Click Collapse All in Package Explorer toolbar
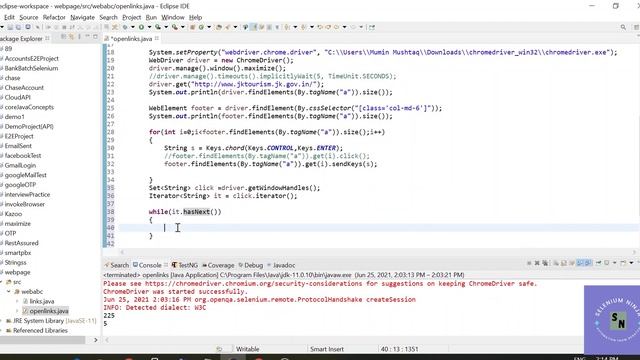Viewport: 640px width, 360px height. 63,37
